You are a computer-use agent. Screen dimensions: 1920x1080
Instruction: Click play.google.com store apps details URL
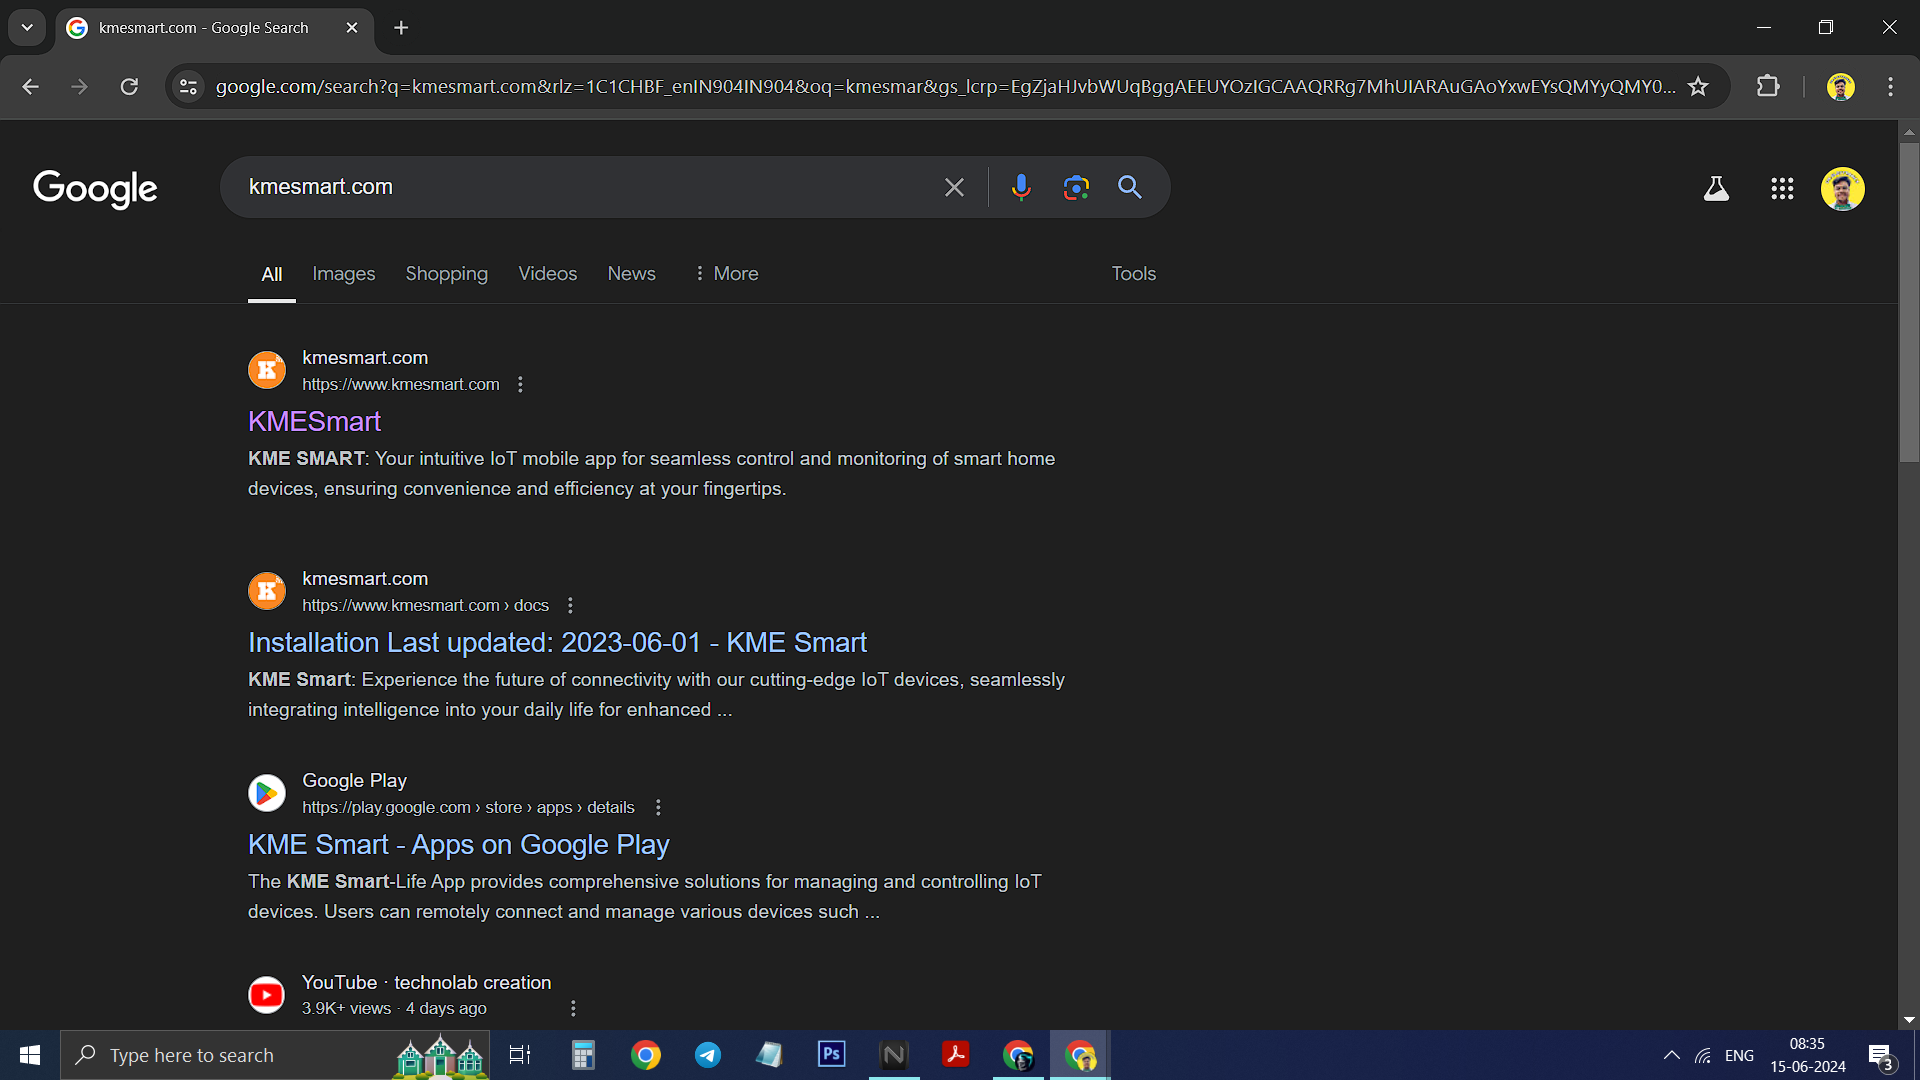[x=468, y=808]
